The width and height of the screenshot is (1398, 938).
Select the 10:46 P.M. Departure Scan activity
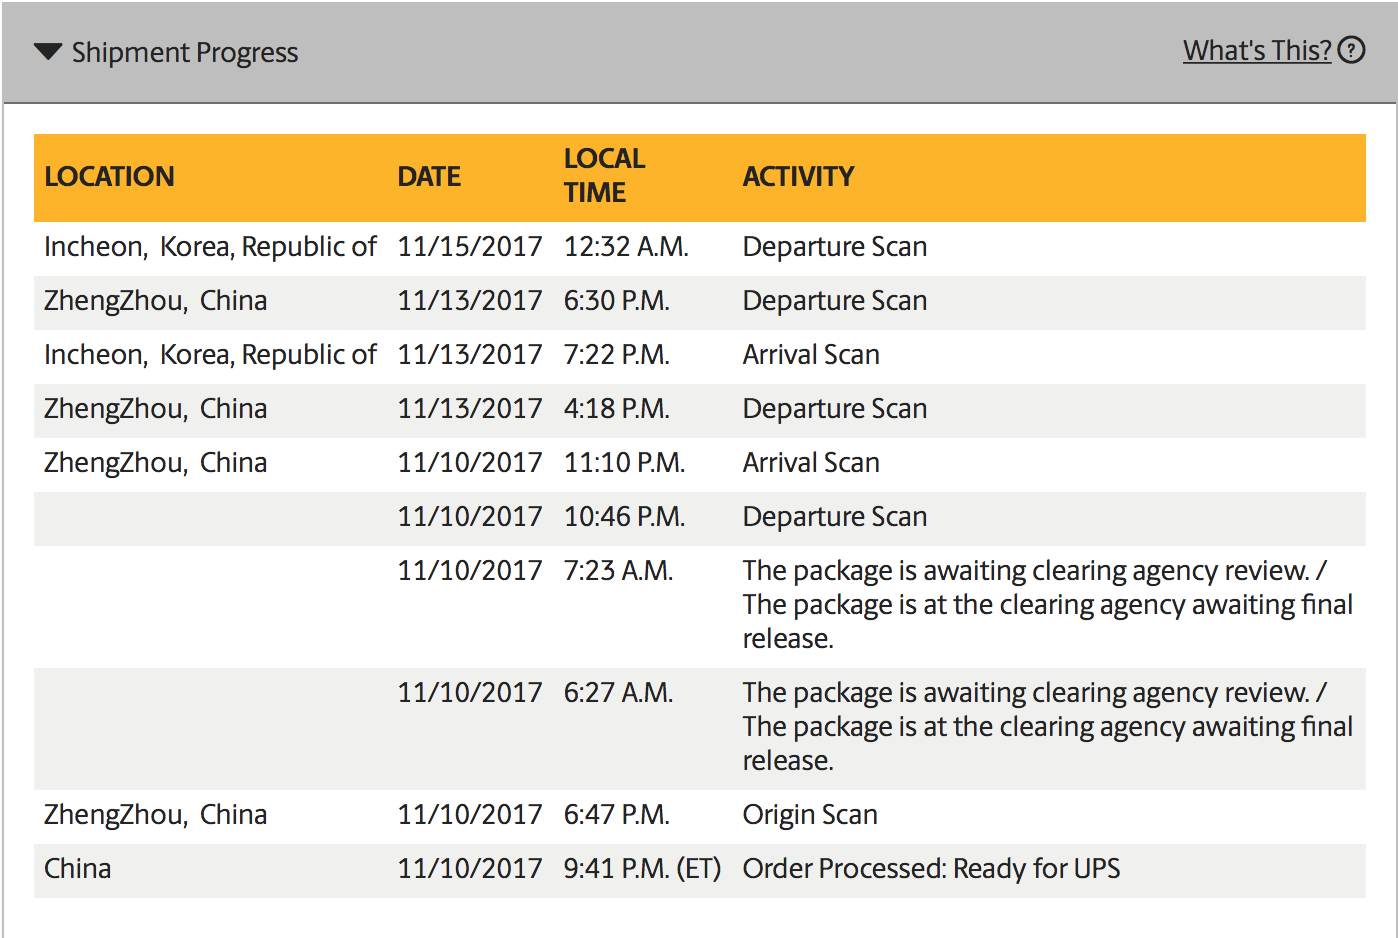pos(835,517)
